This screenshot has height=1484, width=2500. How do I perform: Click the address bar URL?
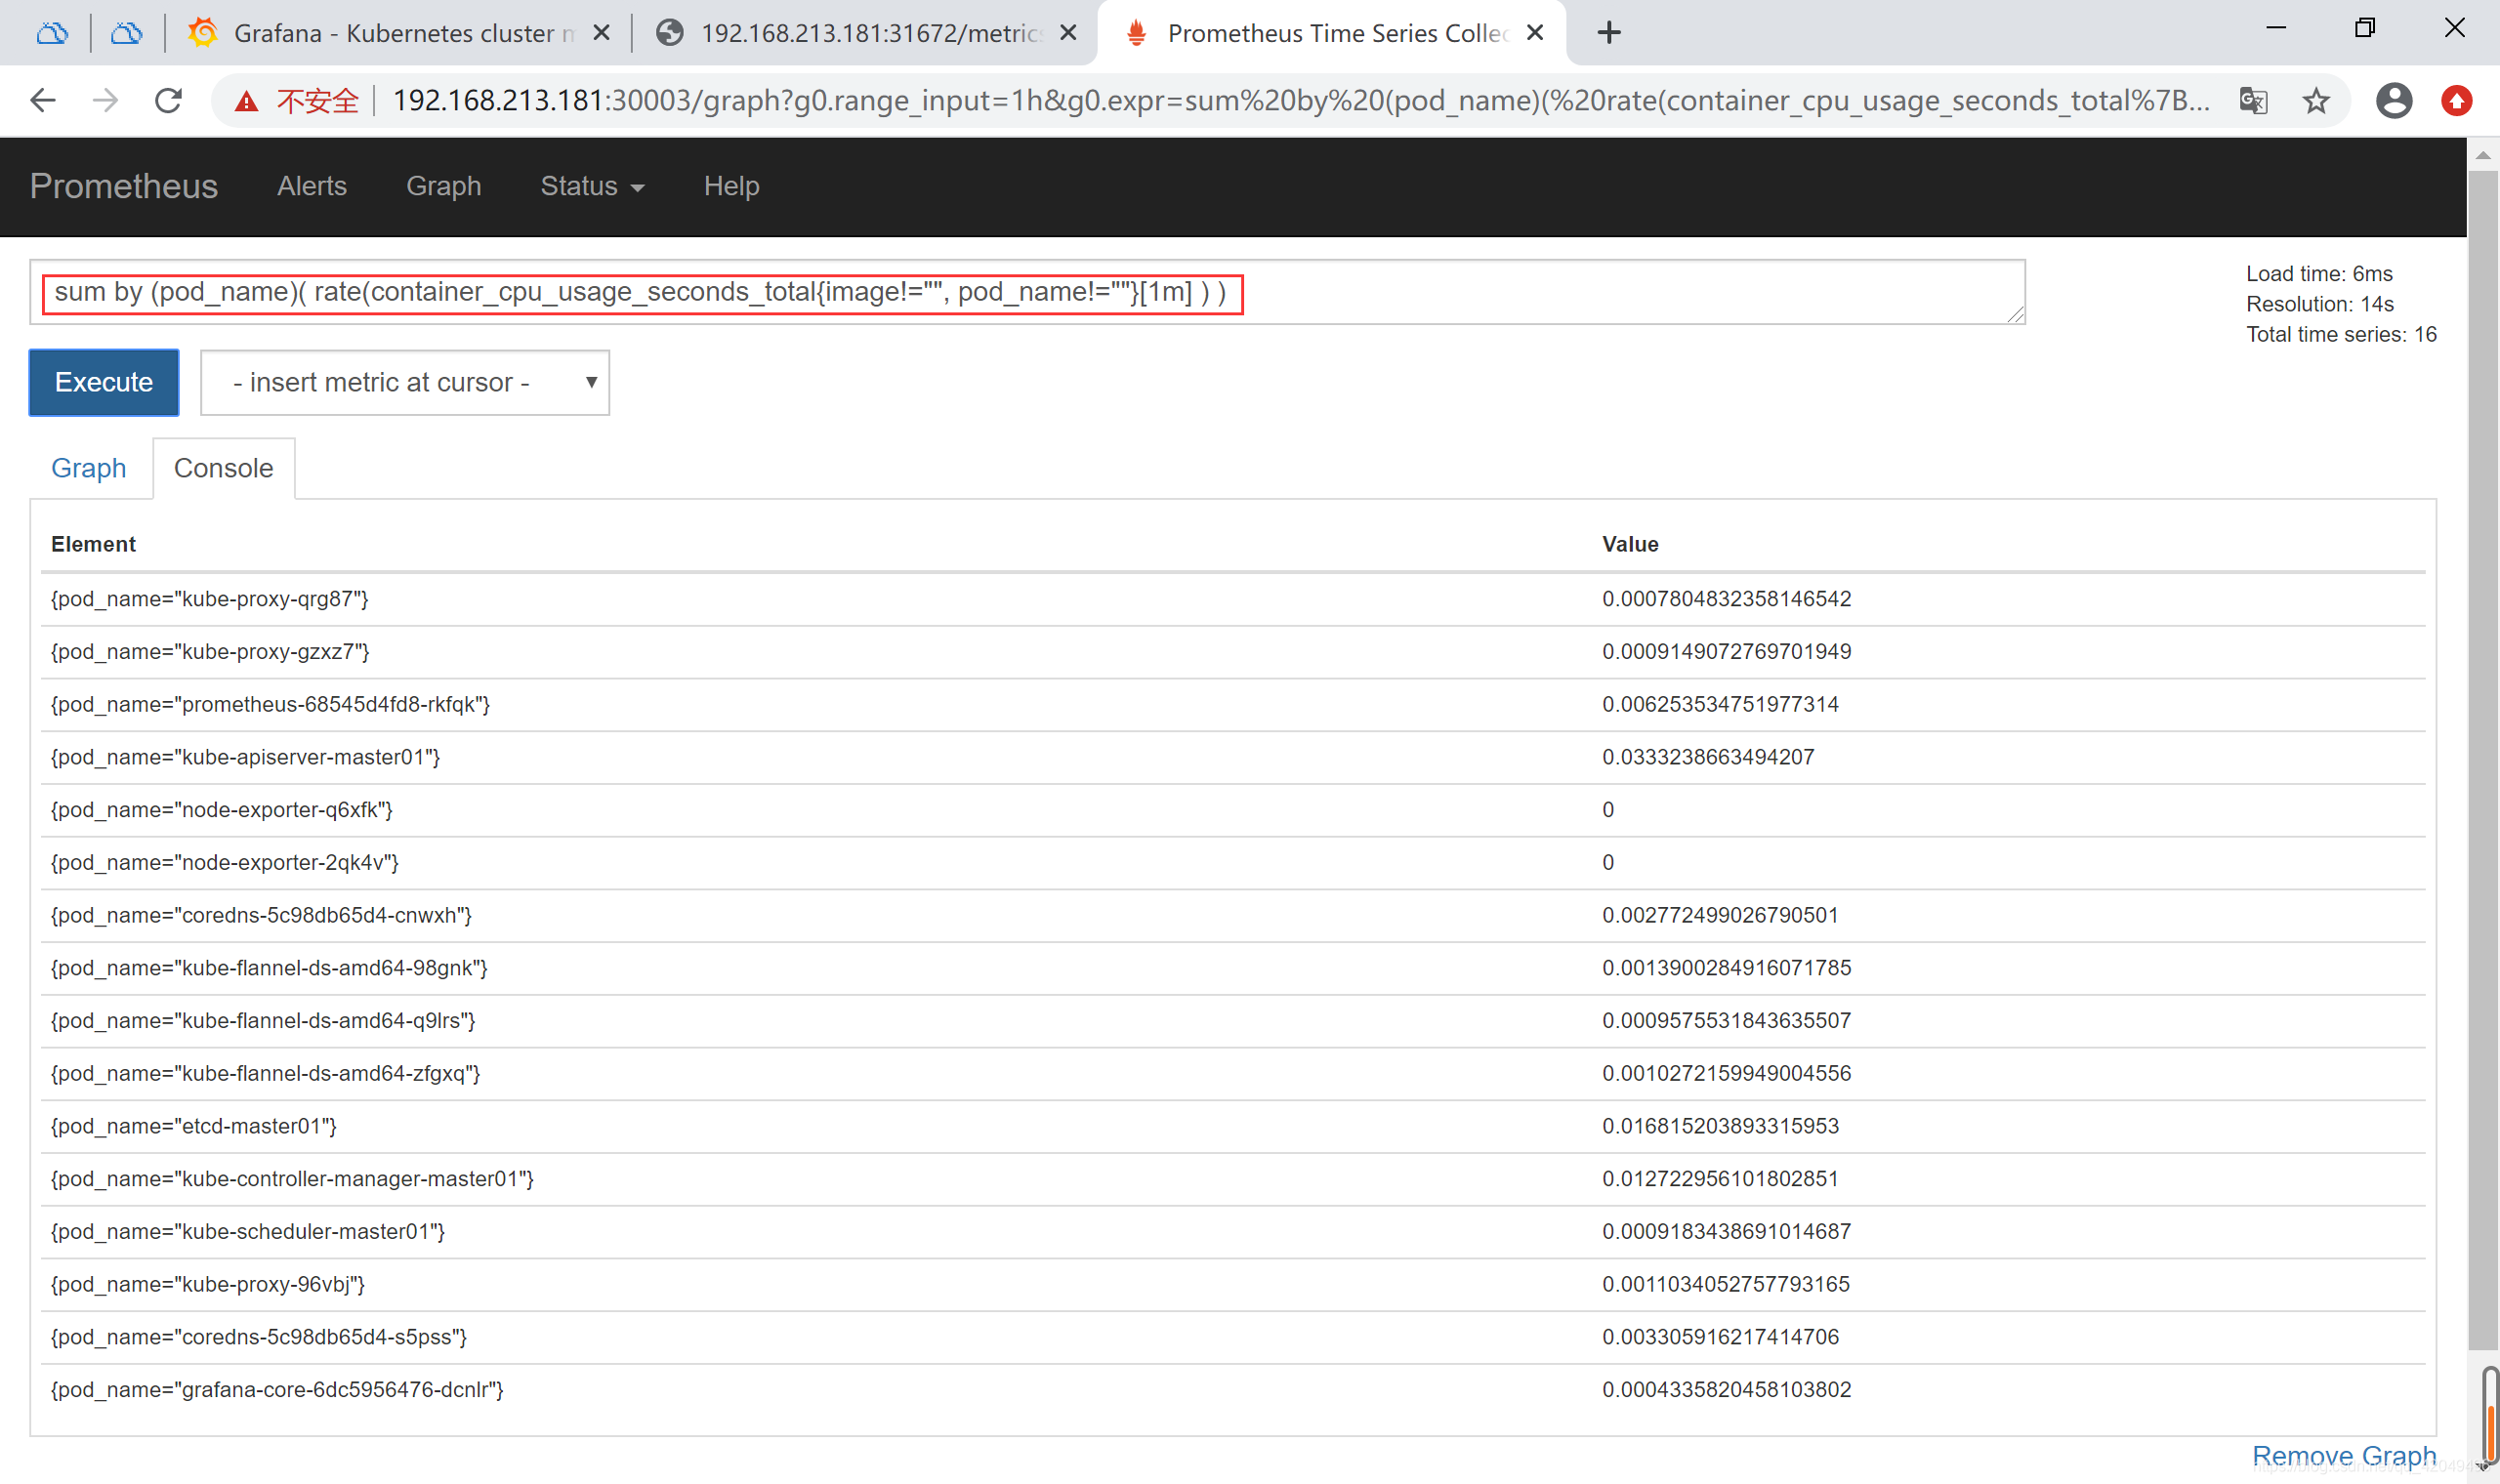point(1300,100)
